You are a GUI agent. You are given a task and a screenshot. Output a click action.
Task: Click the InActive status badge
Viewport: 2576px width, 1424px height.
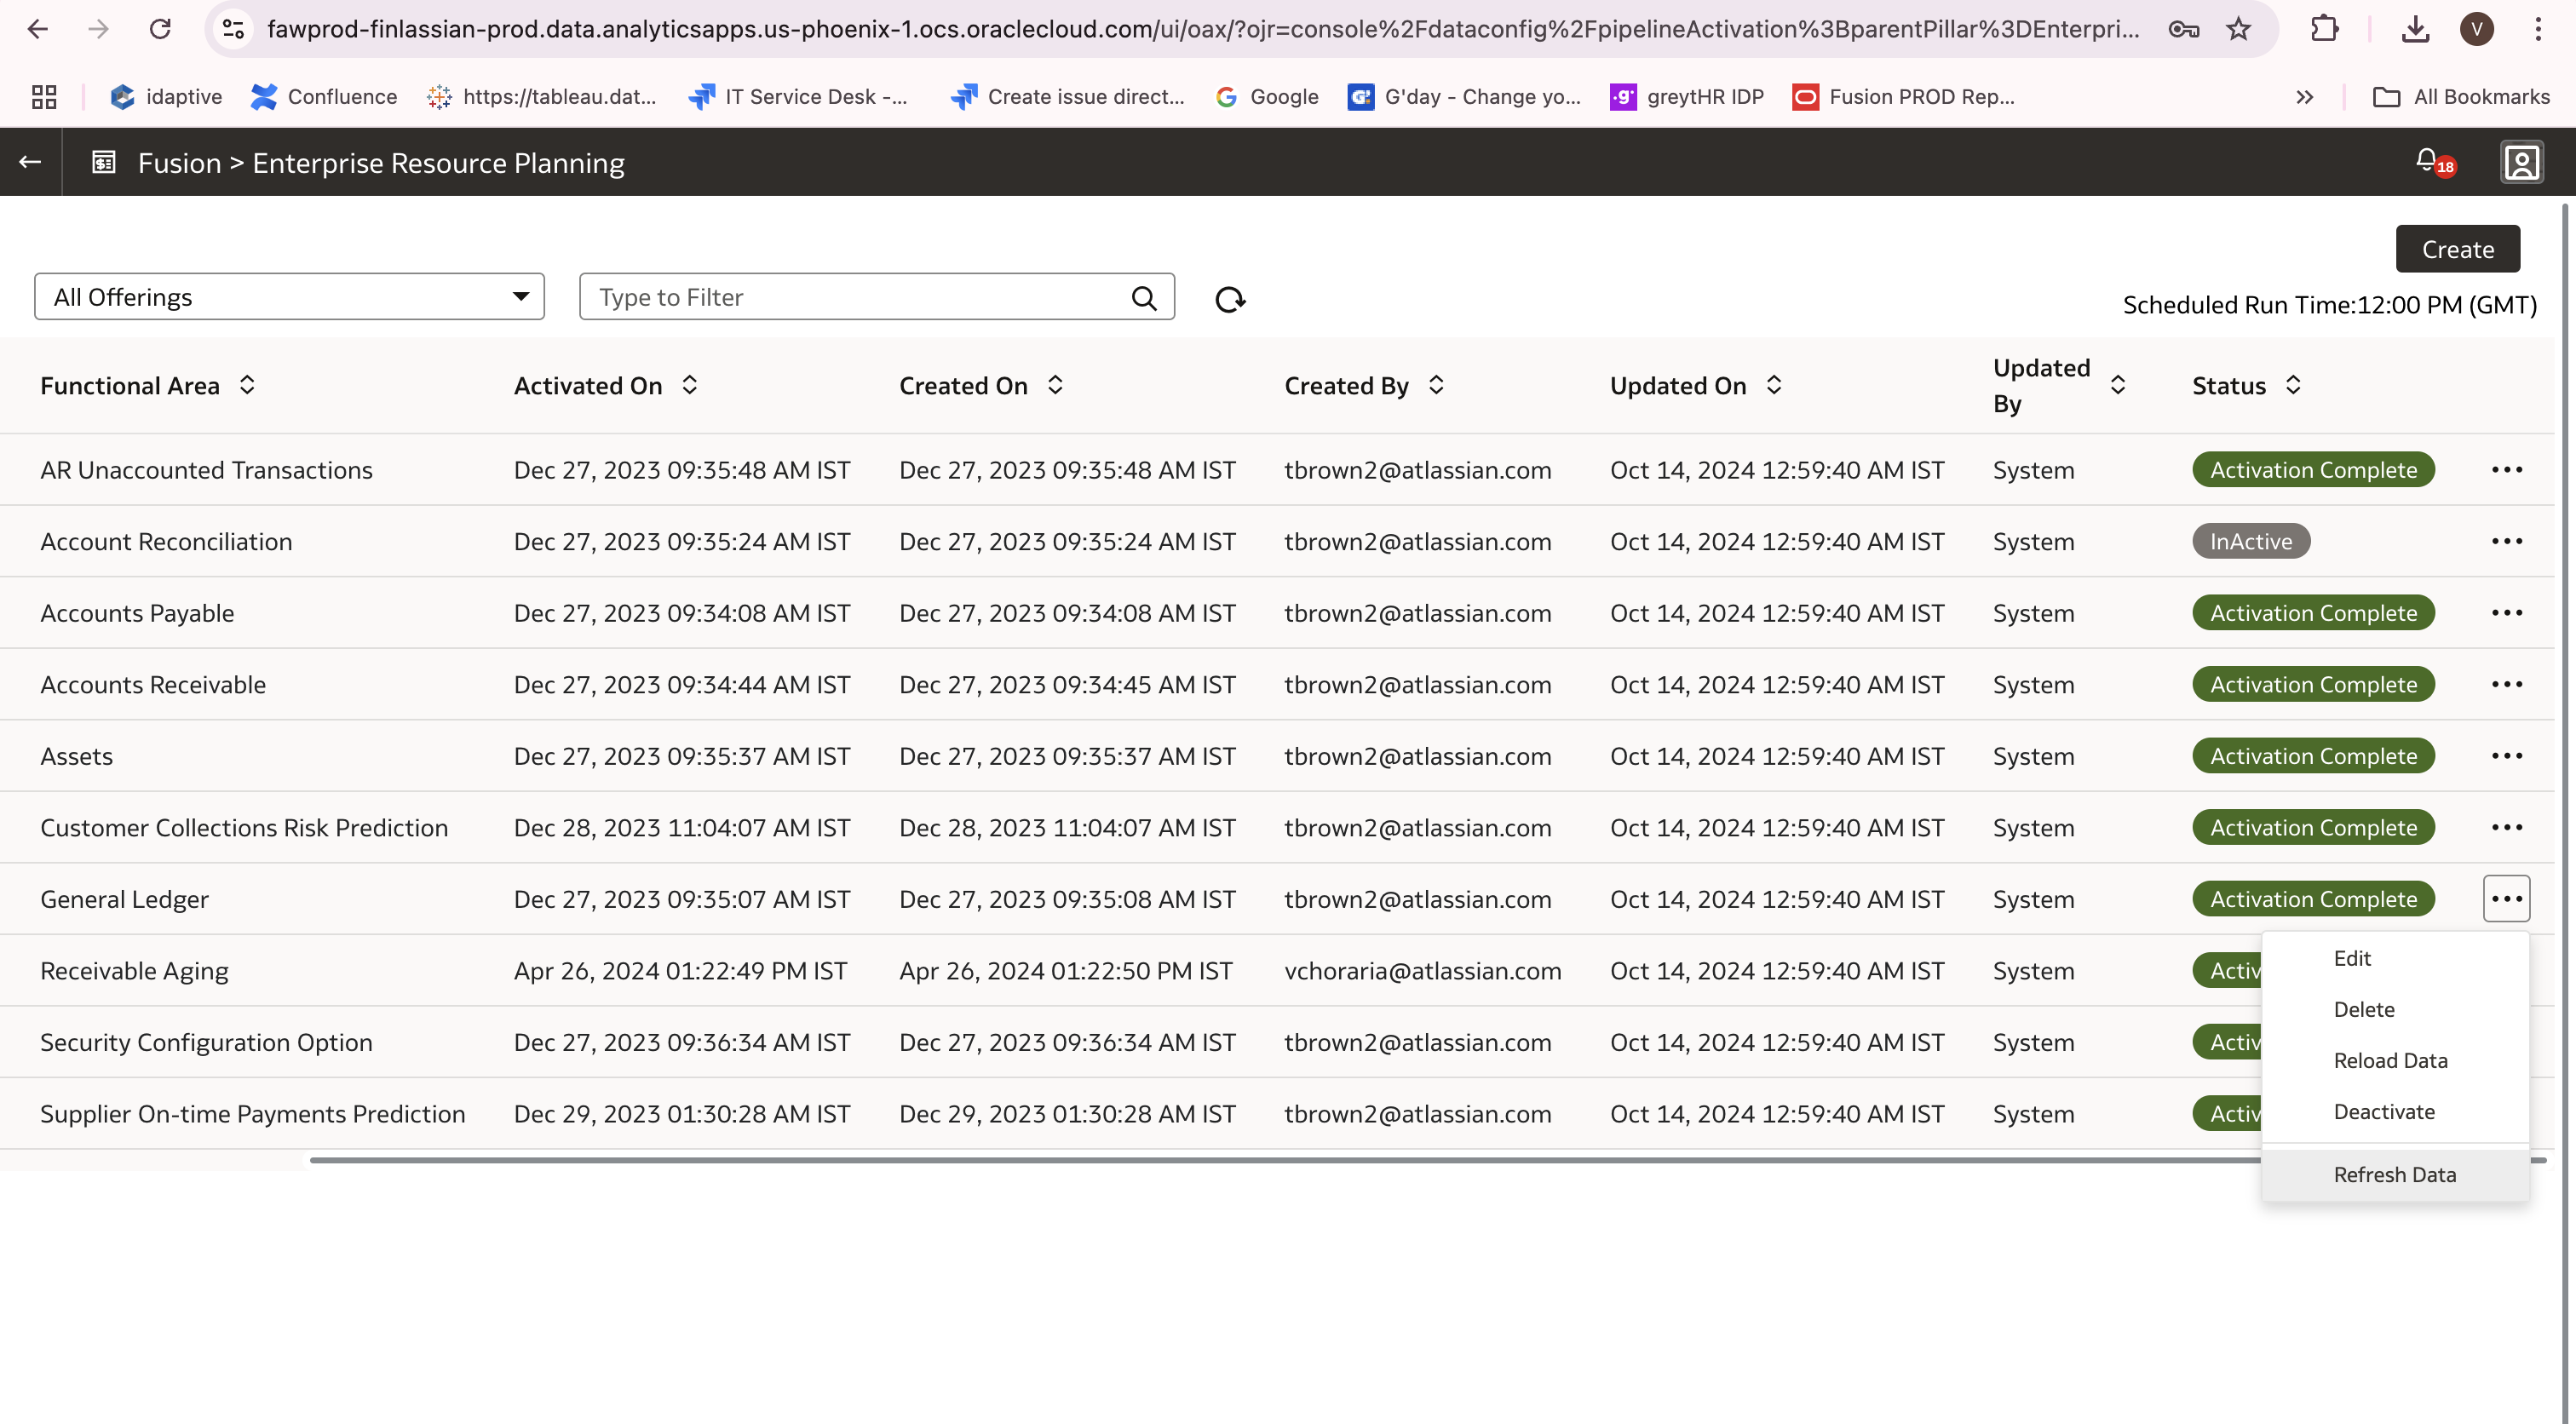click(2251, 541)
